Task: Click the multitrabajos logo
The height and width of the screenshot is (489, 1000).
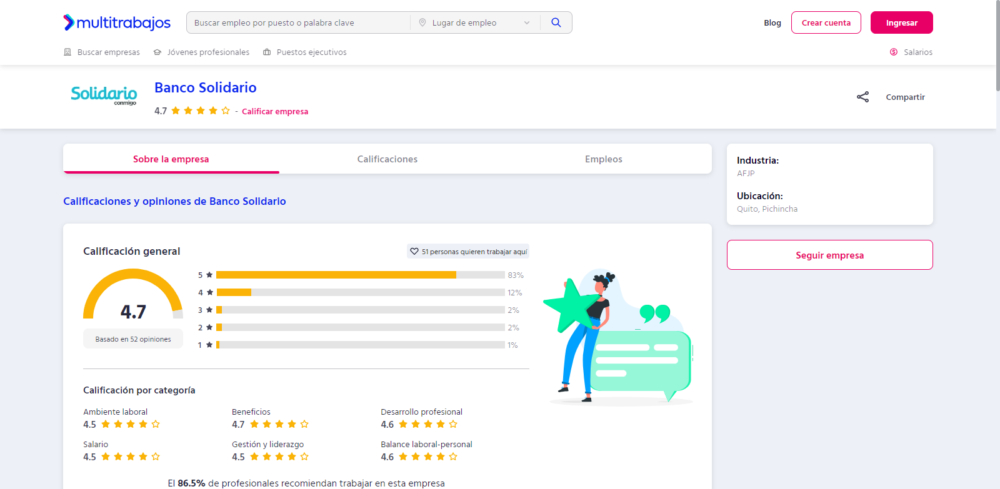Action: 117,22
